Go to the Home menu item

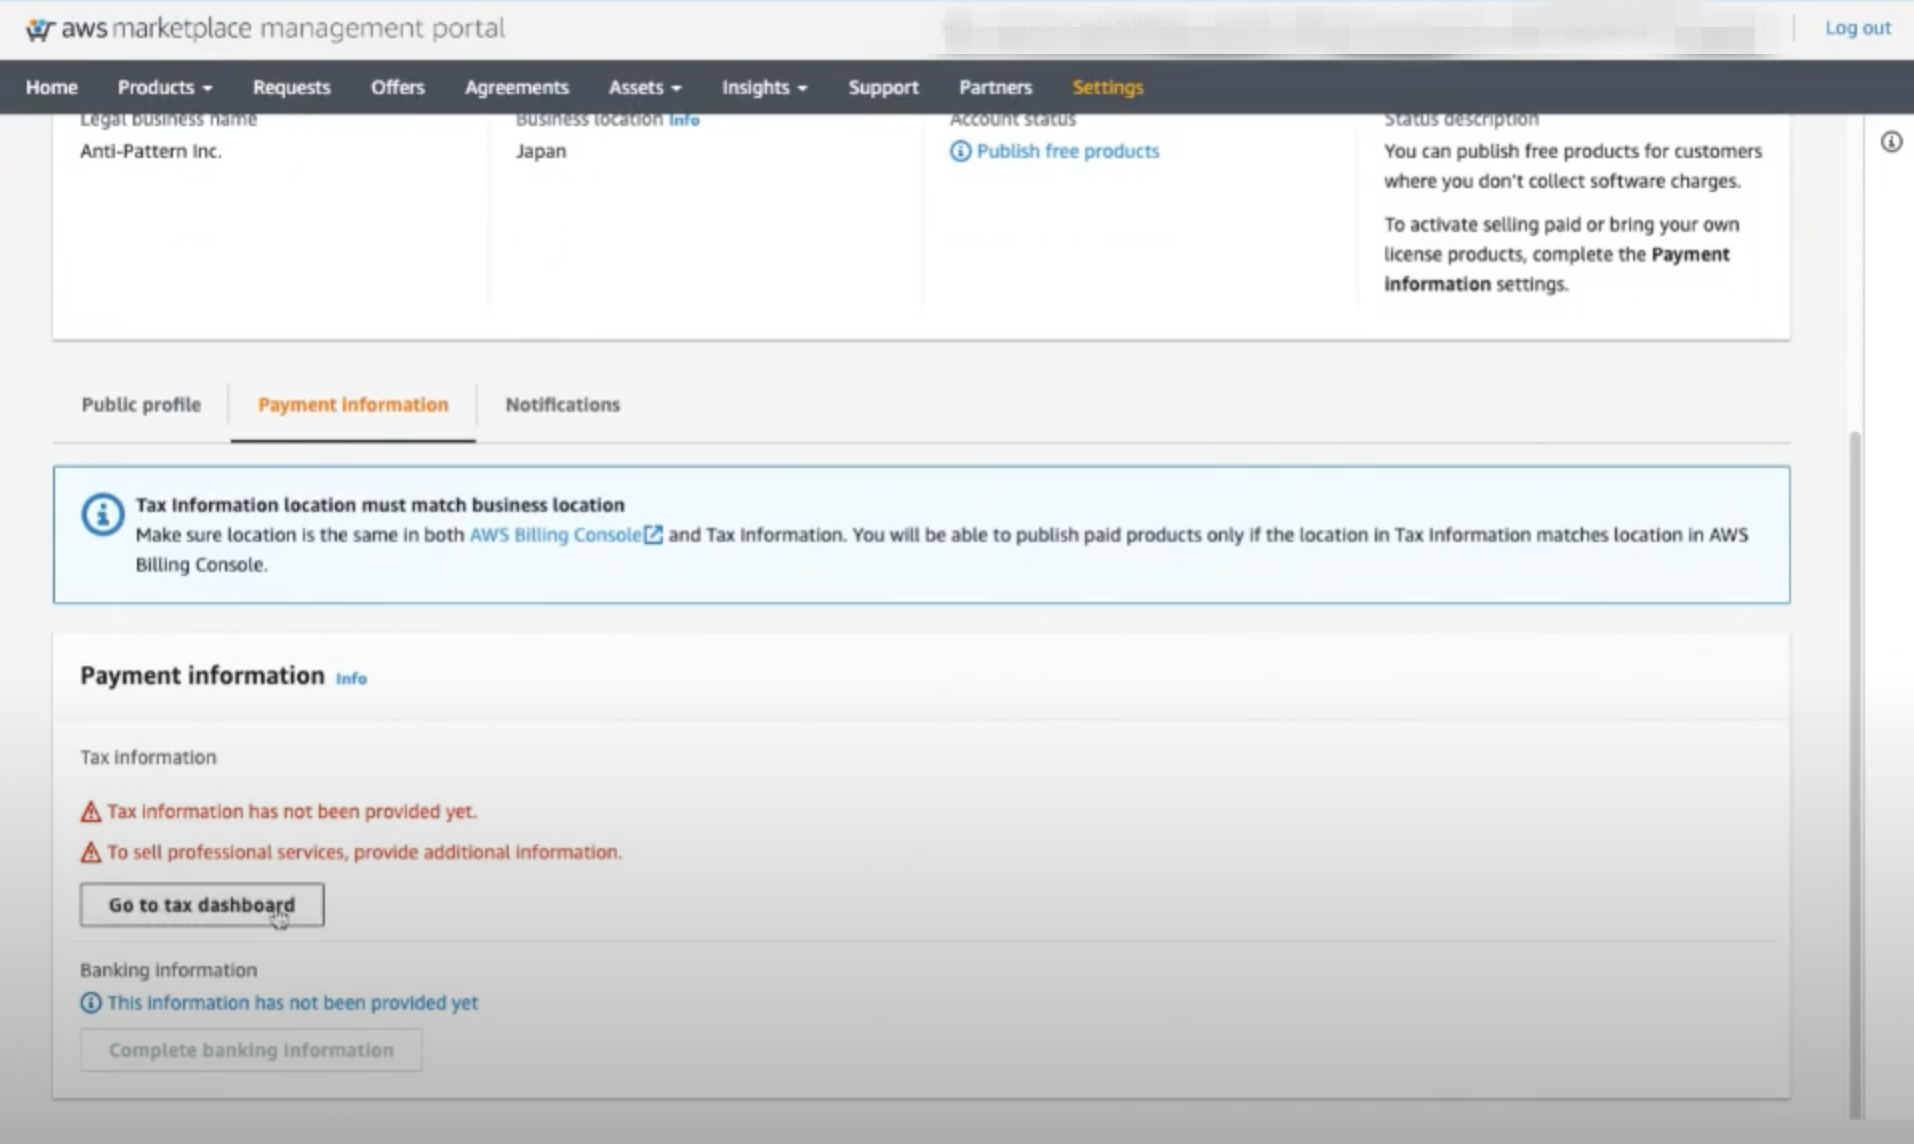(52, 87)
